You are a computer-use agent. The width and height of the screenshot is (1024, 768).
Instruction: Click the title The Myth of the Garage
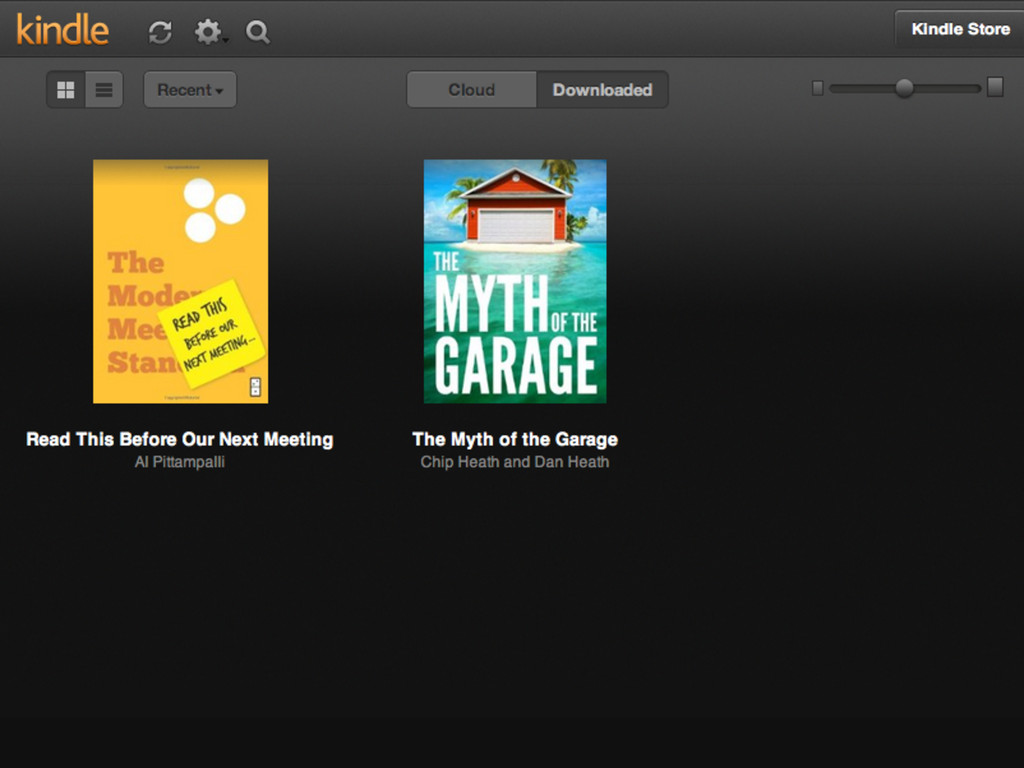pos(515,439)
